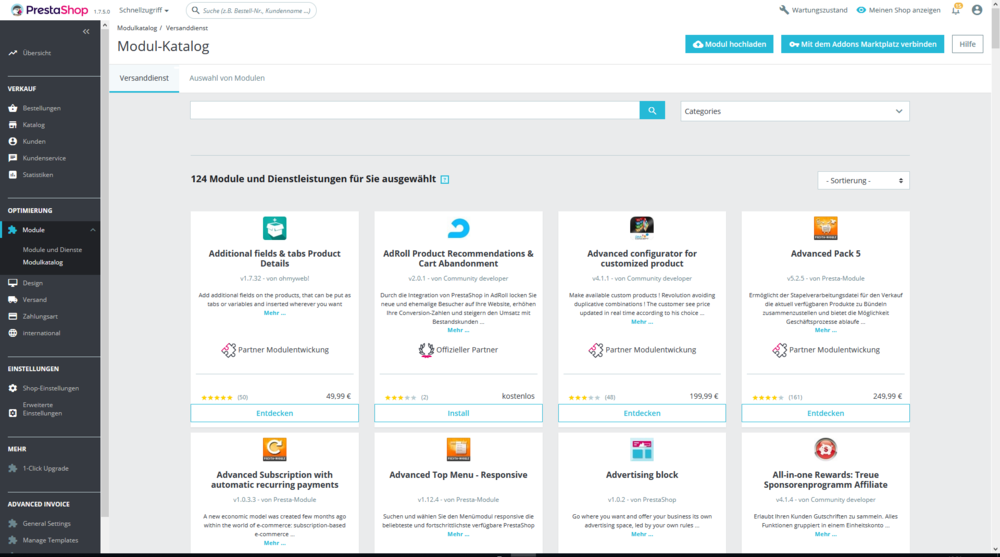Click the Statistiken chart icon in sidebar
Screen dimensions: 1000x557
click(x=13, y=174)
